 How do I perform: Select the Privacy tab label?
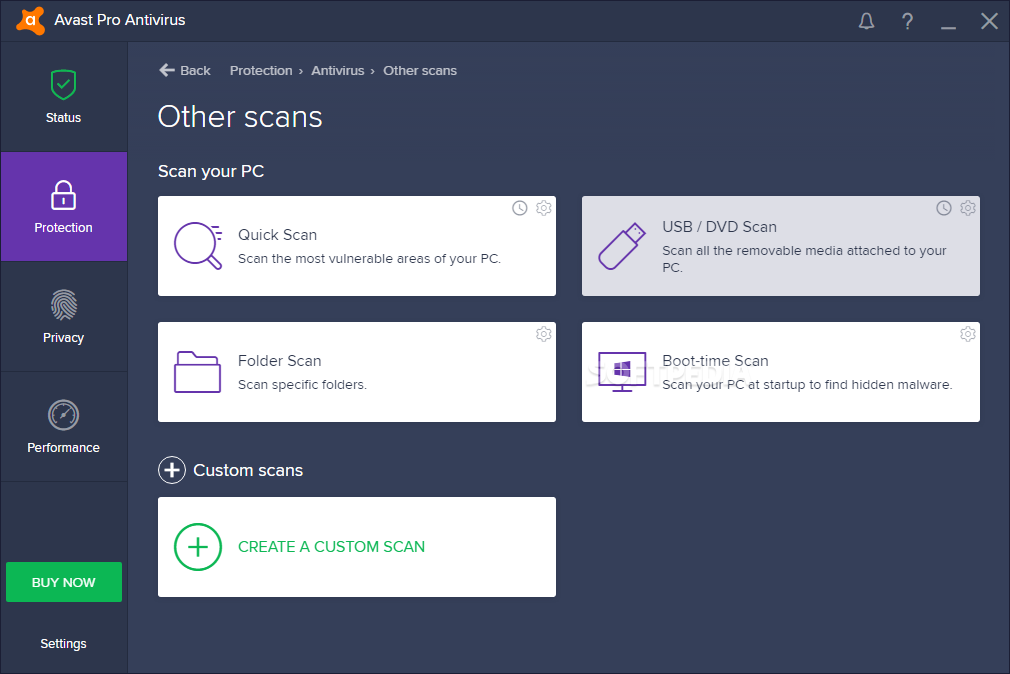tap(63, 338)
